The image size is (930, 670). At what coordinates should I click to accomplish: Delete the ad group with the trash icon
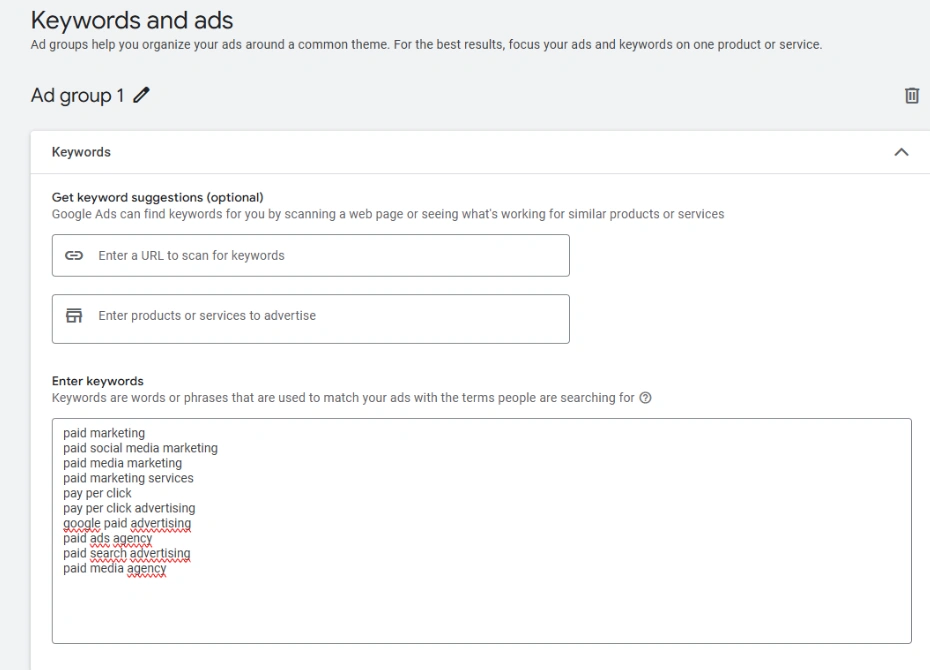(x=911, y=96)
